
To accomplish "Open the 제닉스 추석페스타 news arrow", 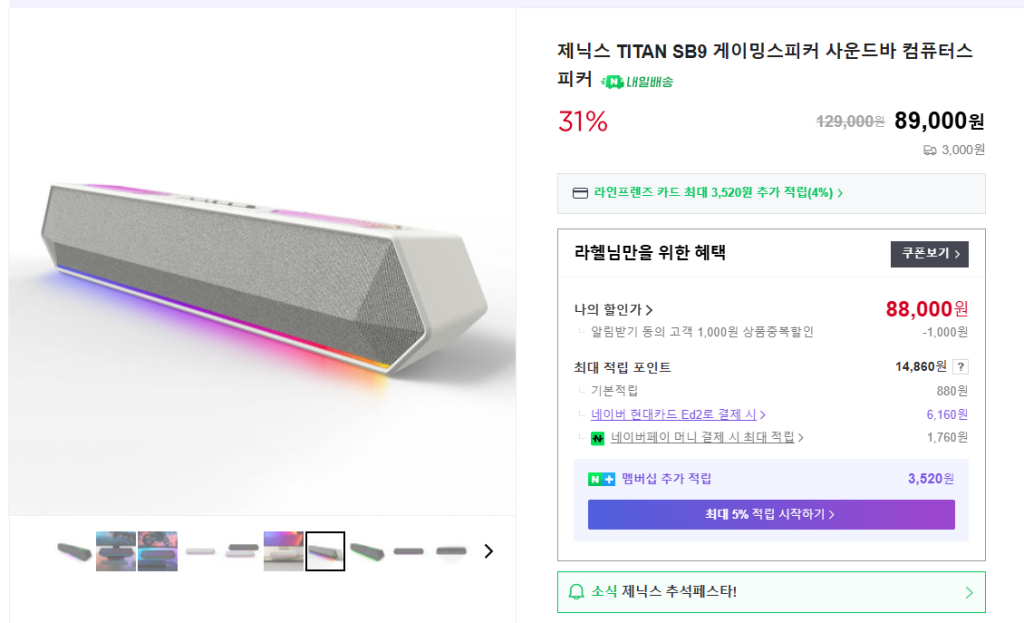I will click(x=968, y=592).
